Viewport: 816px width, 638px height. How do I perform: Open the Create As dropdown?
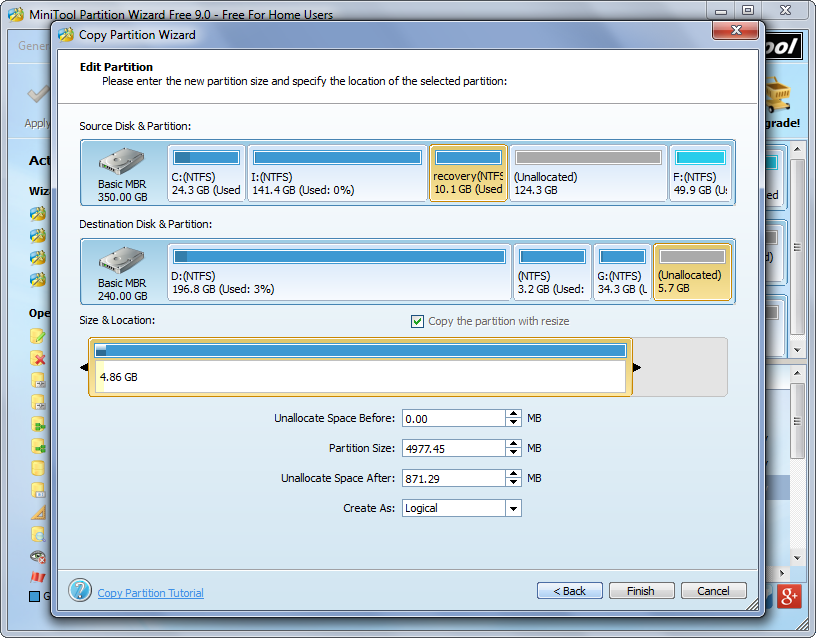[x=513, y=508]
